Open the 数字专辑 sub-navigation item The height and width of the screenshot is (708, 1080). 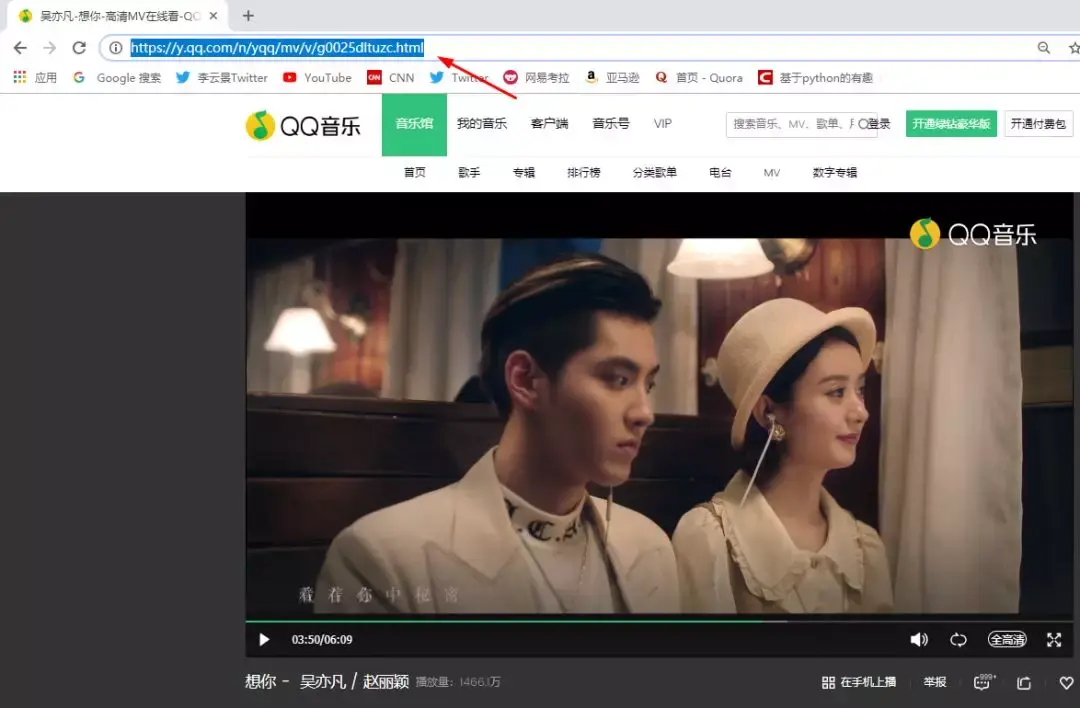[x=834, y=173]
